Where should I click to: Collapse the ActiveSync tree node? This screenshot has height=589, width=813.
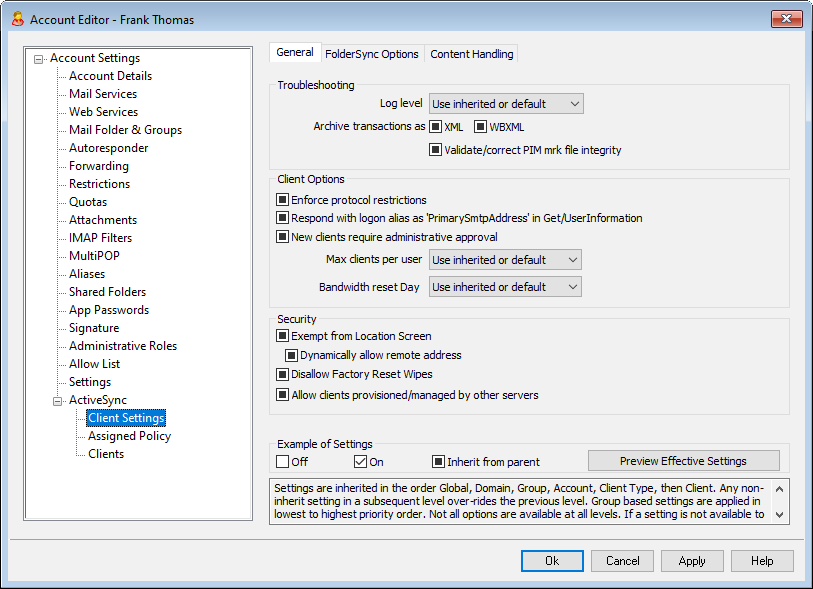57,400
